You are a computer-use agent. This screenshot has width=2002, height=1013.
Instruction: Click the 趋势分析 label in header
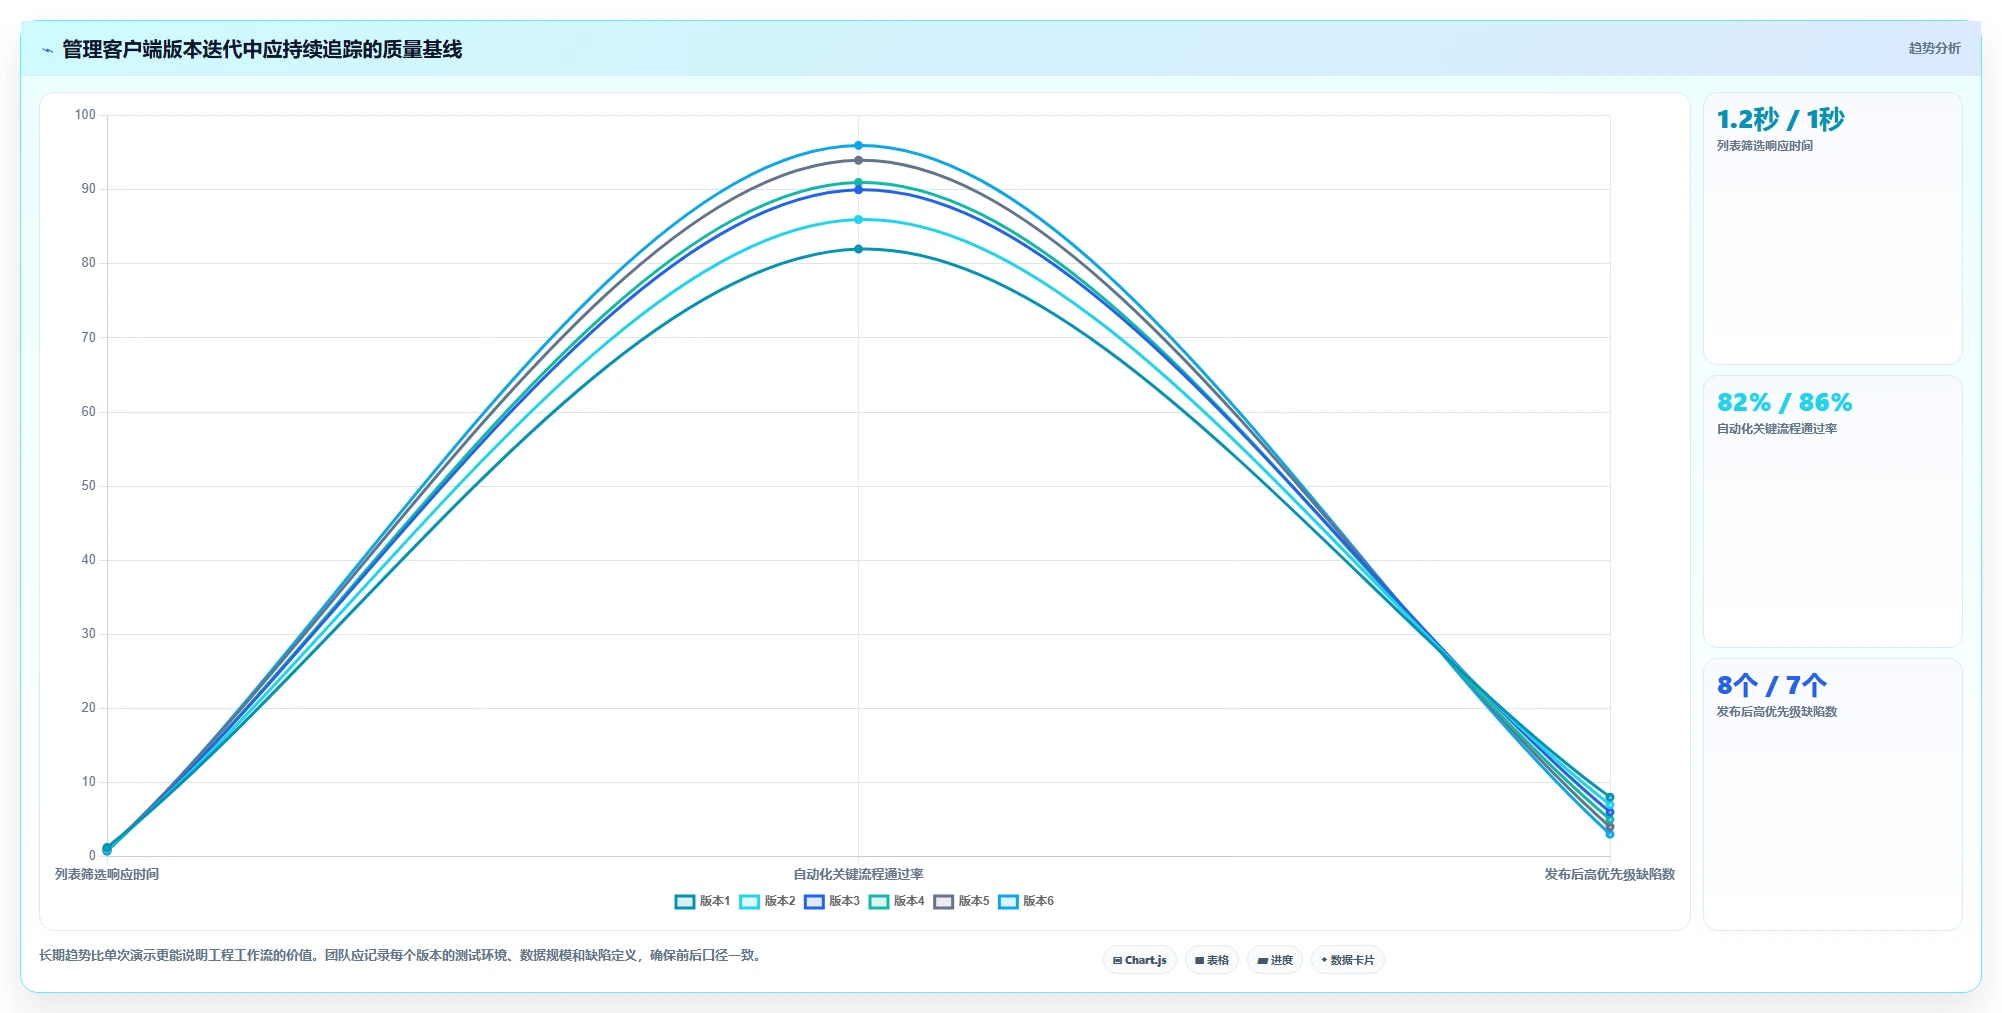[x=1934, y=48]
